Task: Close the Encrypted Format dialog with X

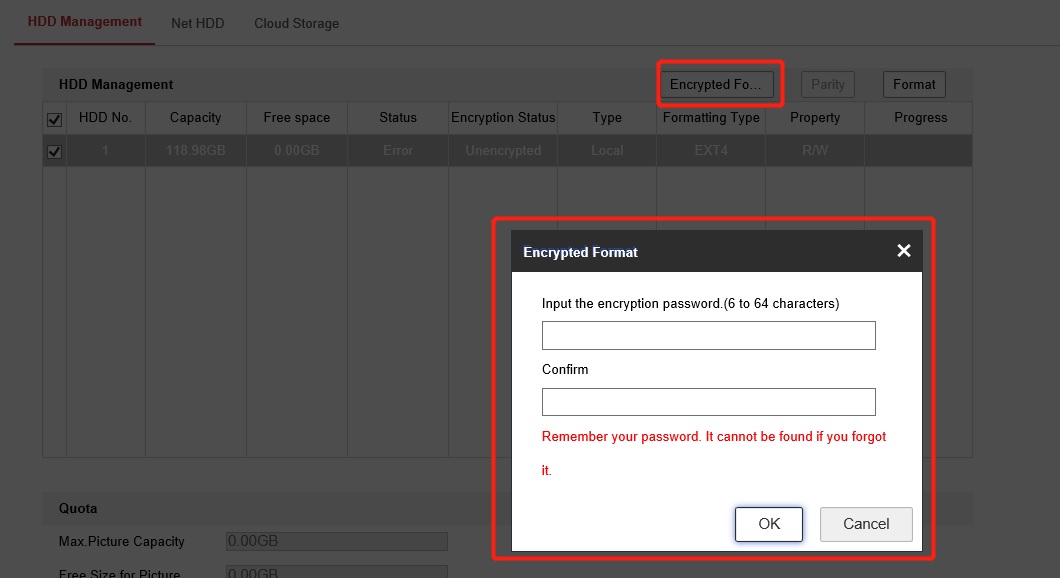Action: pyautogui.click(x=903, y=251)
